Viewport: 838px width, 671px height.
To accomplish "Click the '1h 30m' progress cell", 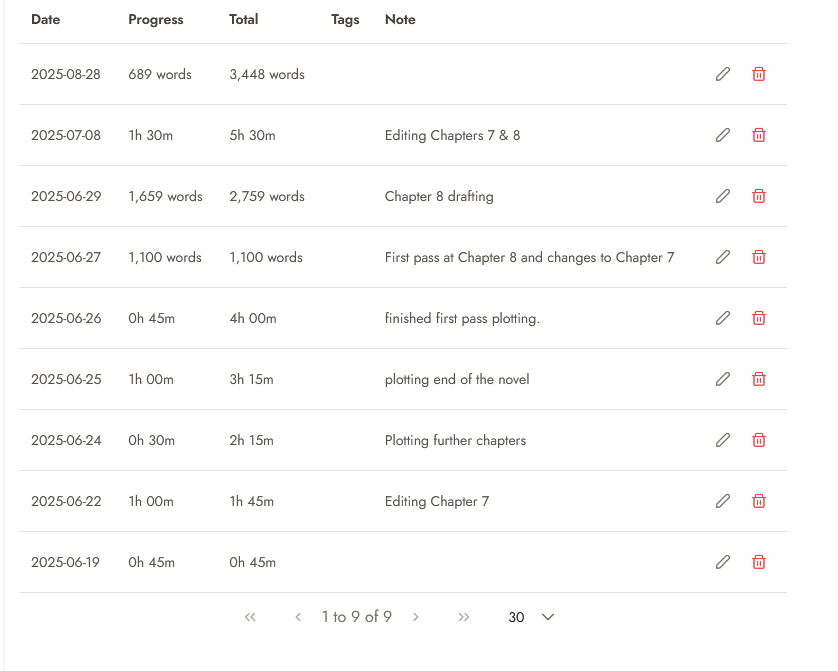I will (x=151, y=135).
